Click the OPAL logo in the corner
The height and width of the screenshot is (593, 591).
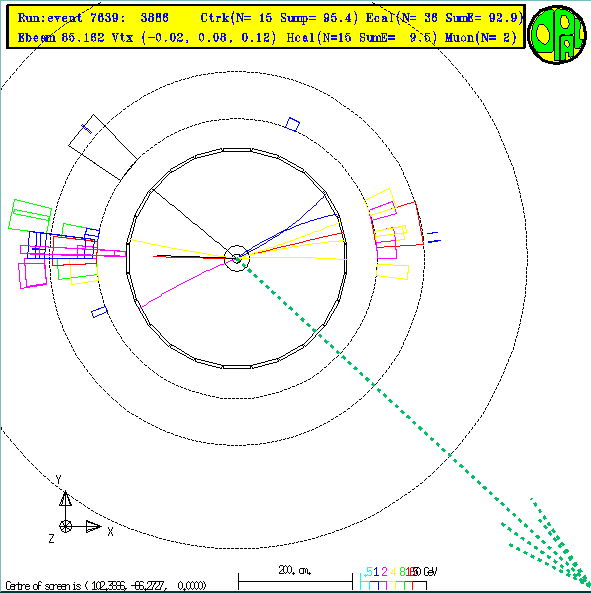pos(557,34)
